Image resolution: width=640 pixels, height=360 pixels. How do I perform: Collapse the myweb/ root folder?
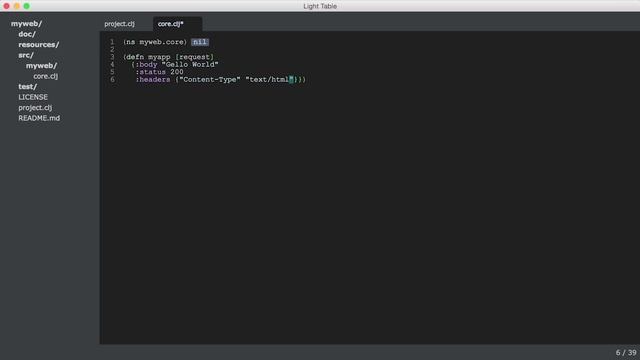coord(26,24)
